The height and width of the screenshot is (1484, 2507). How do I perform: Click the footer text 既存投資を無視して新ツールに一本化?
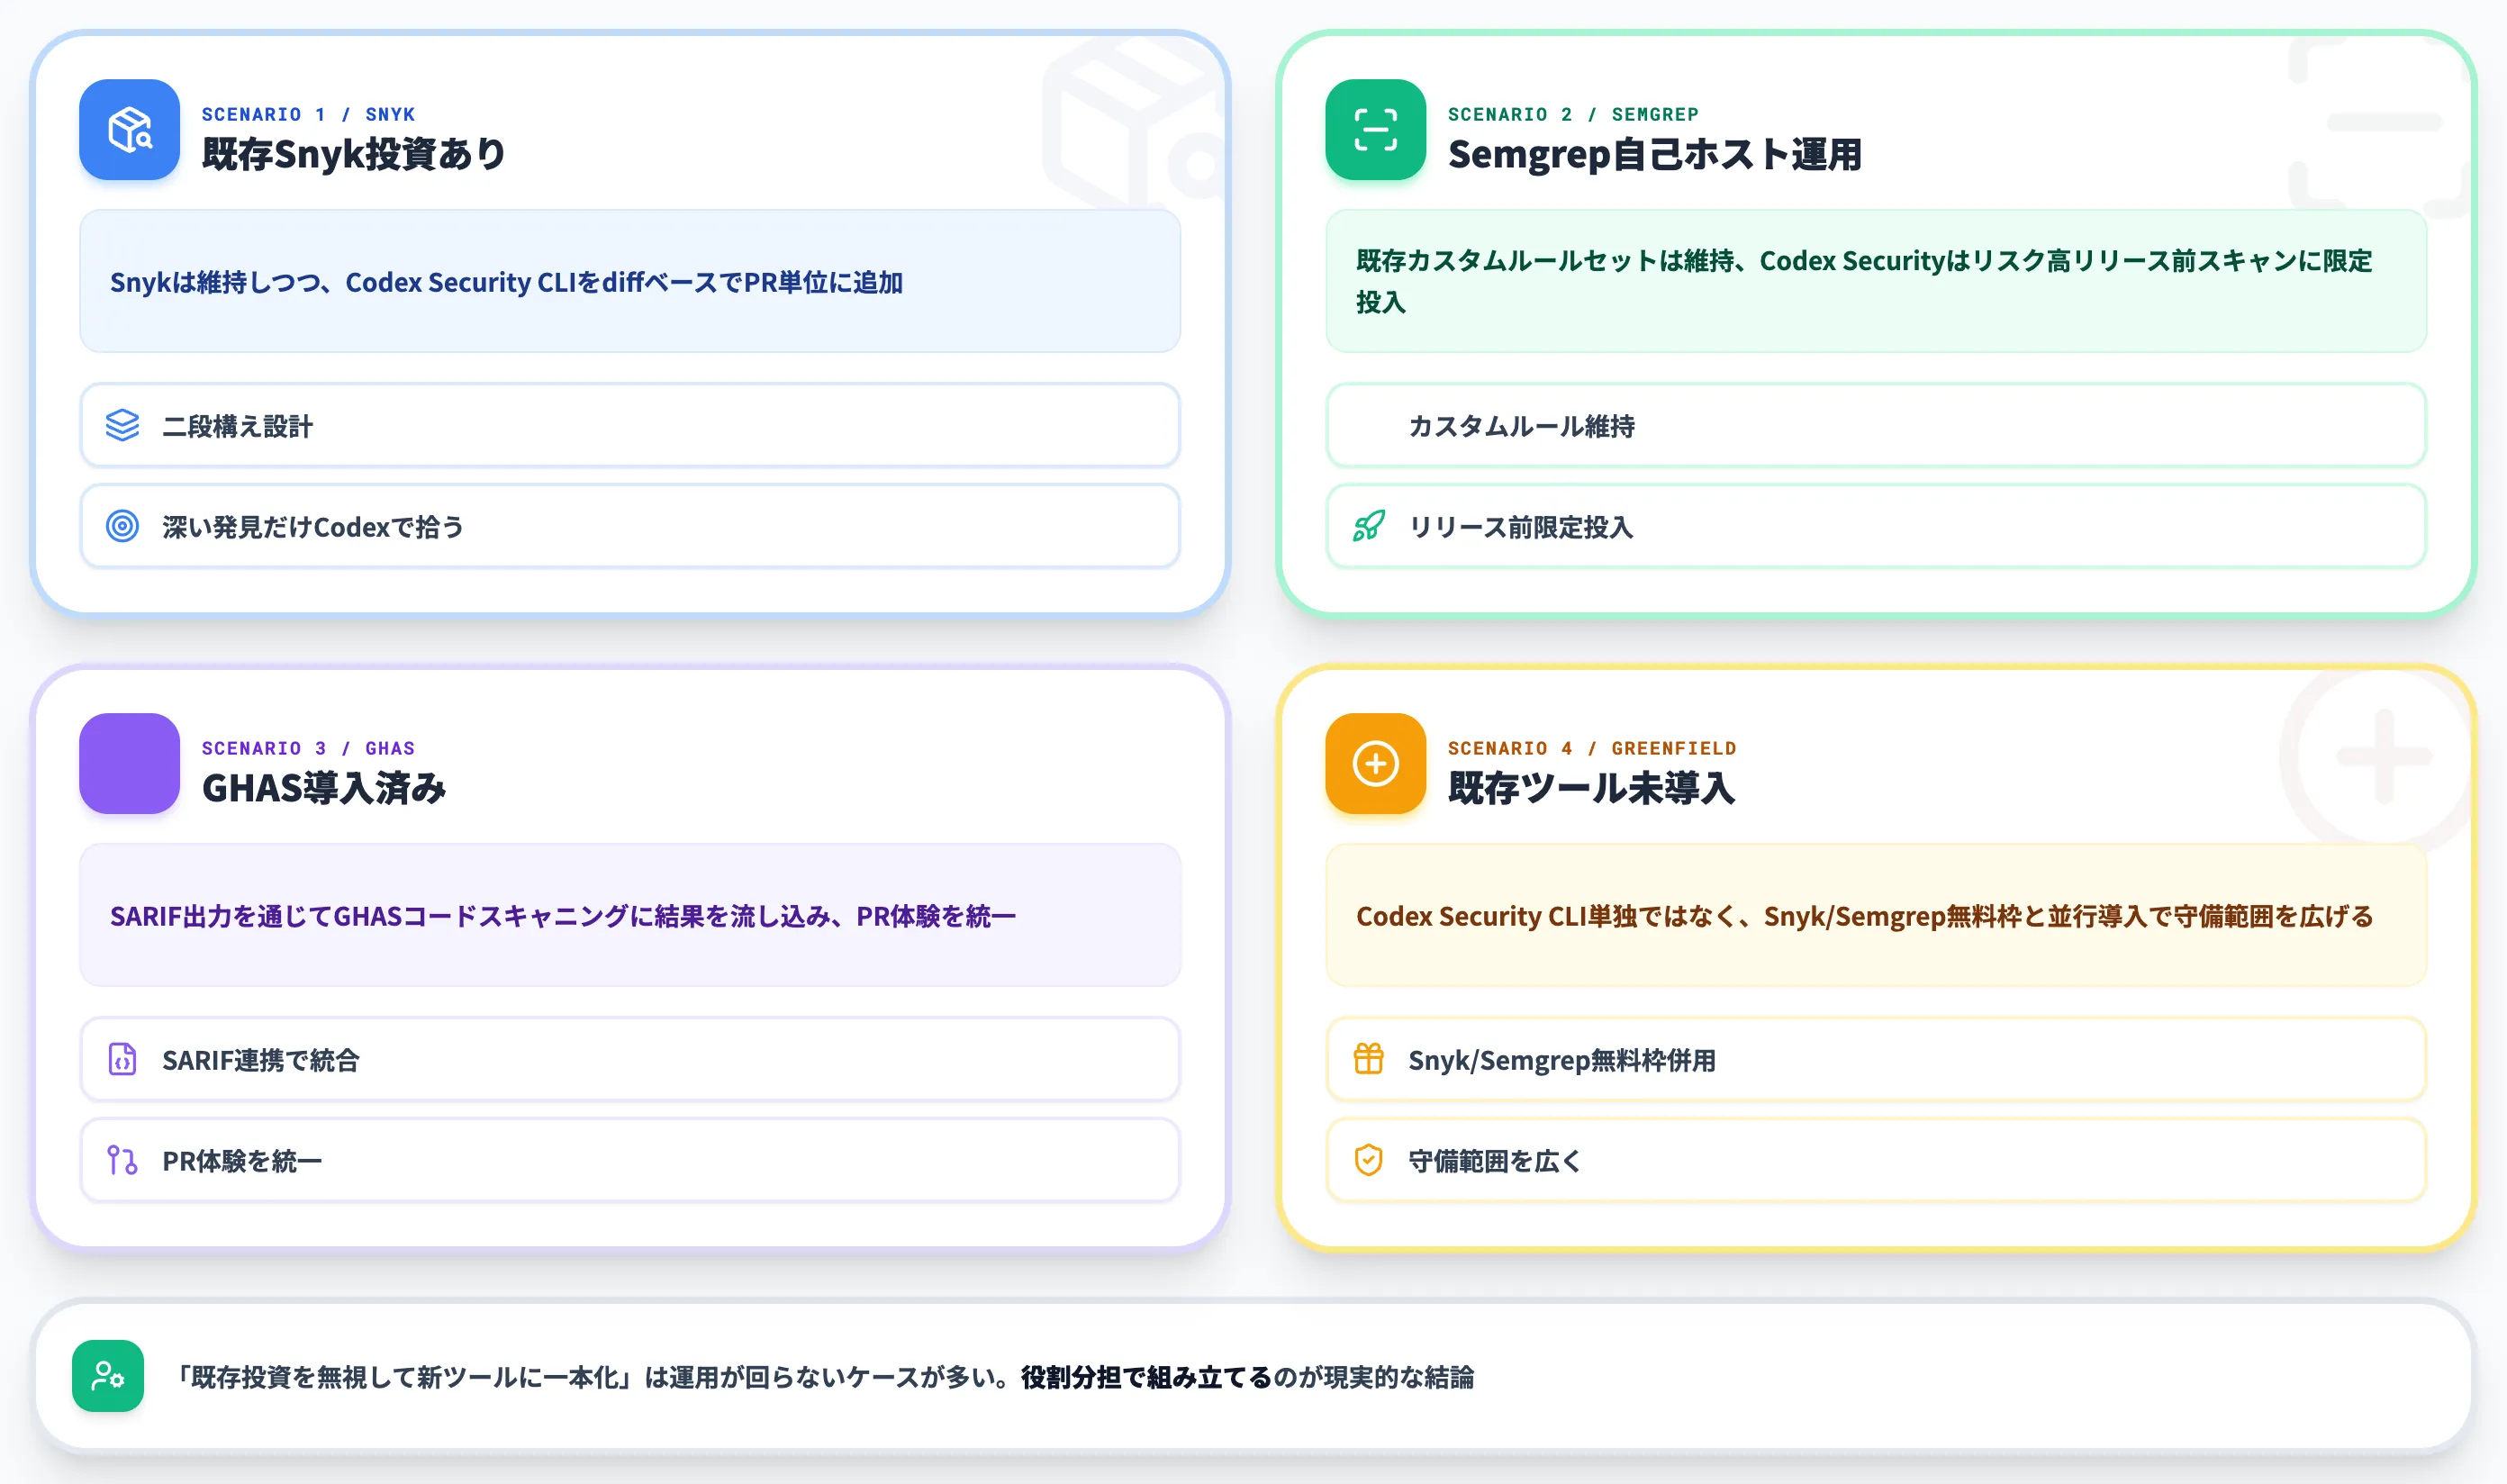pos(404,1377)
